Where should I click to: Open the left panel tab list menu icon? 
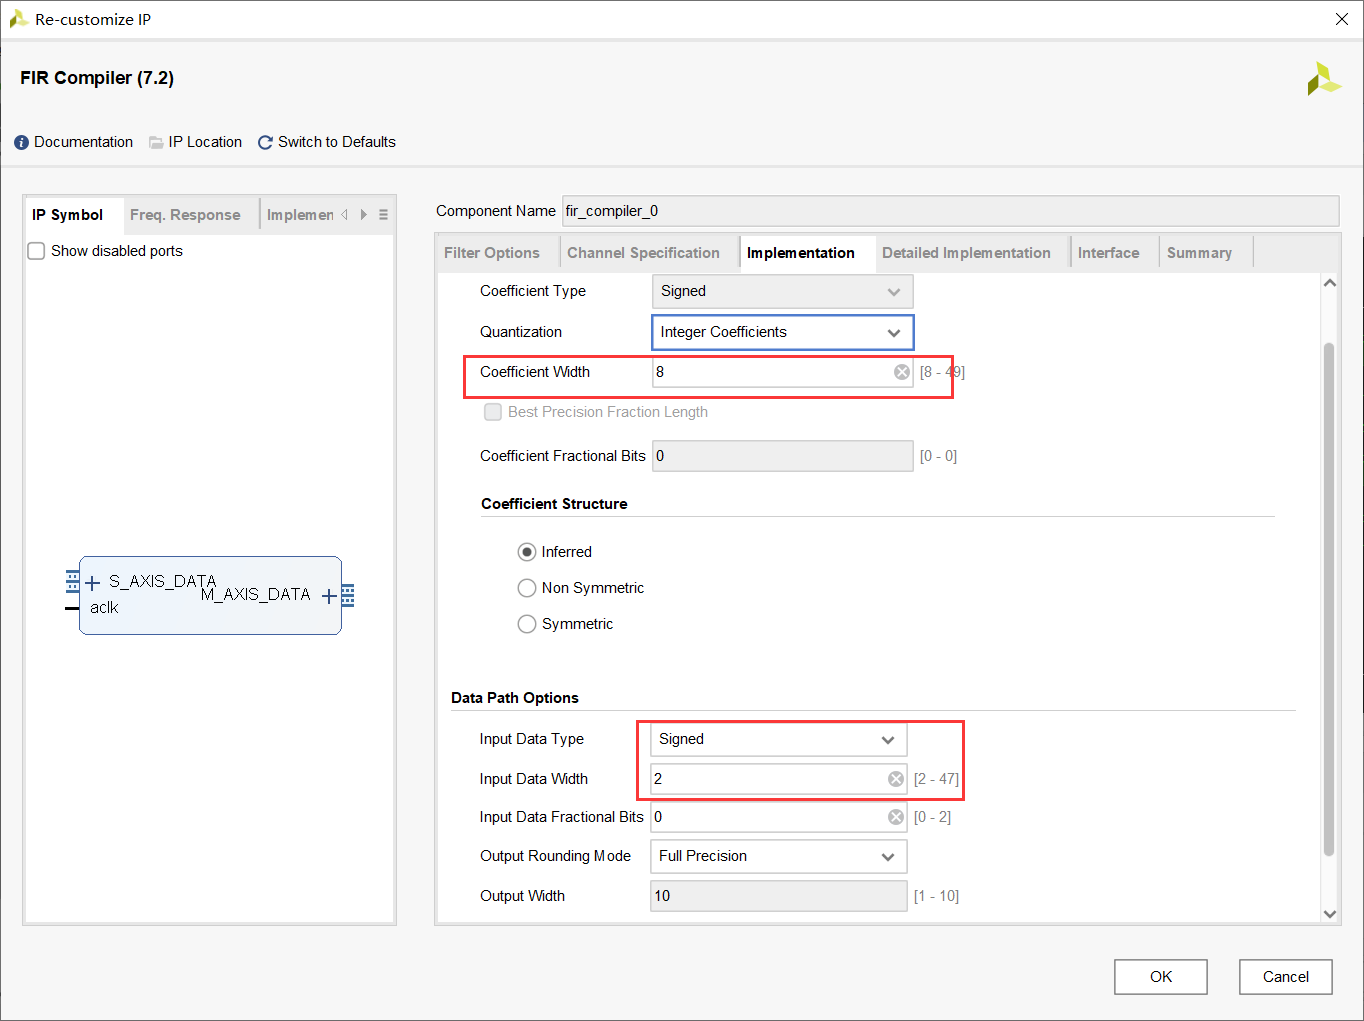383,215
